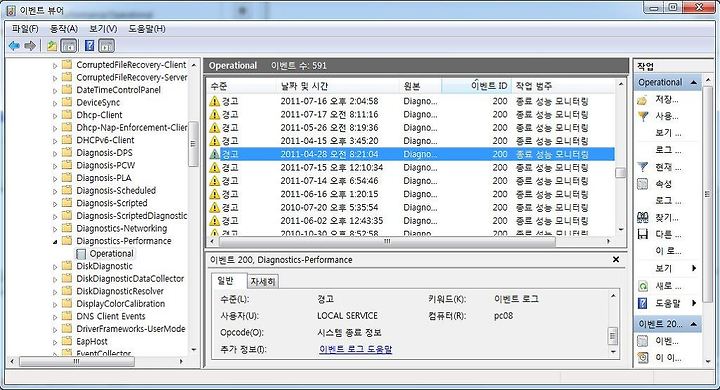
Task: Click the EapHost folder icon
Action: pyautogui.click(x=67, y=341)
